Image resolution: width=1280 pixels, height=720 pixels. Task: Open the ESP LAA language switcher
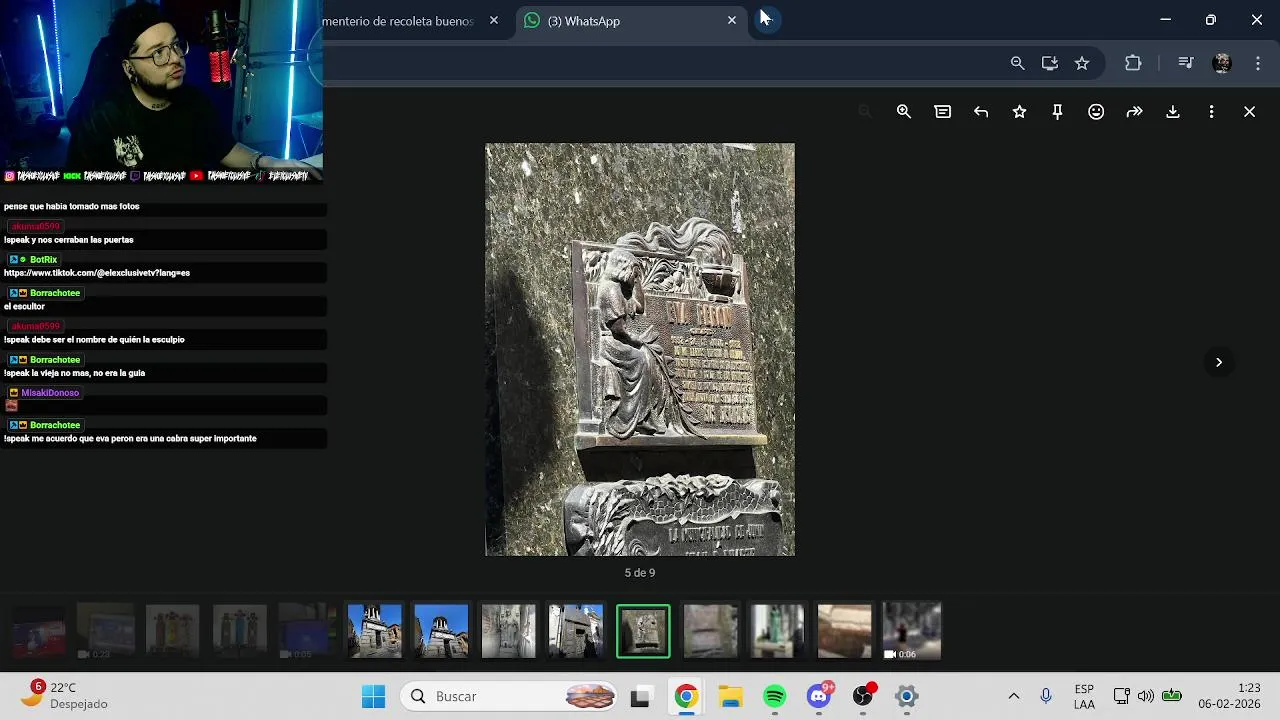tap(1084, 696)
